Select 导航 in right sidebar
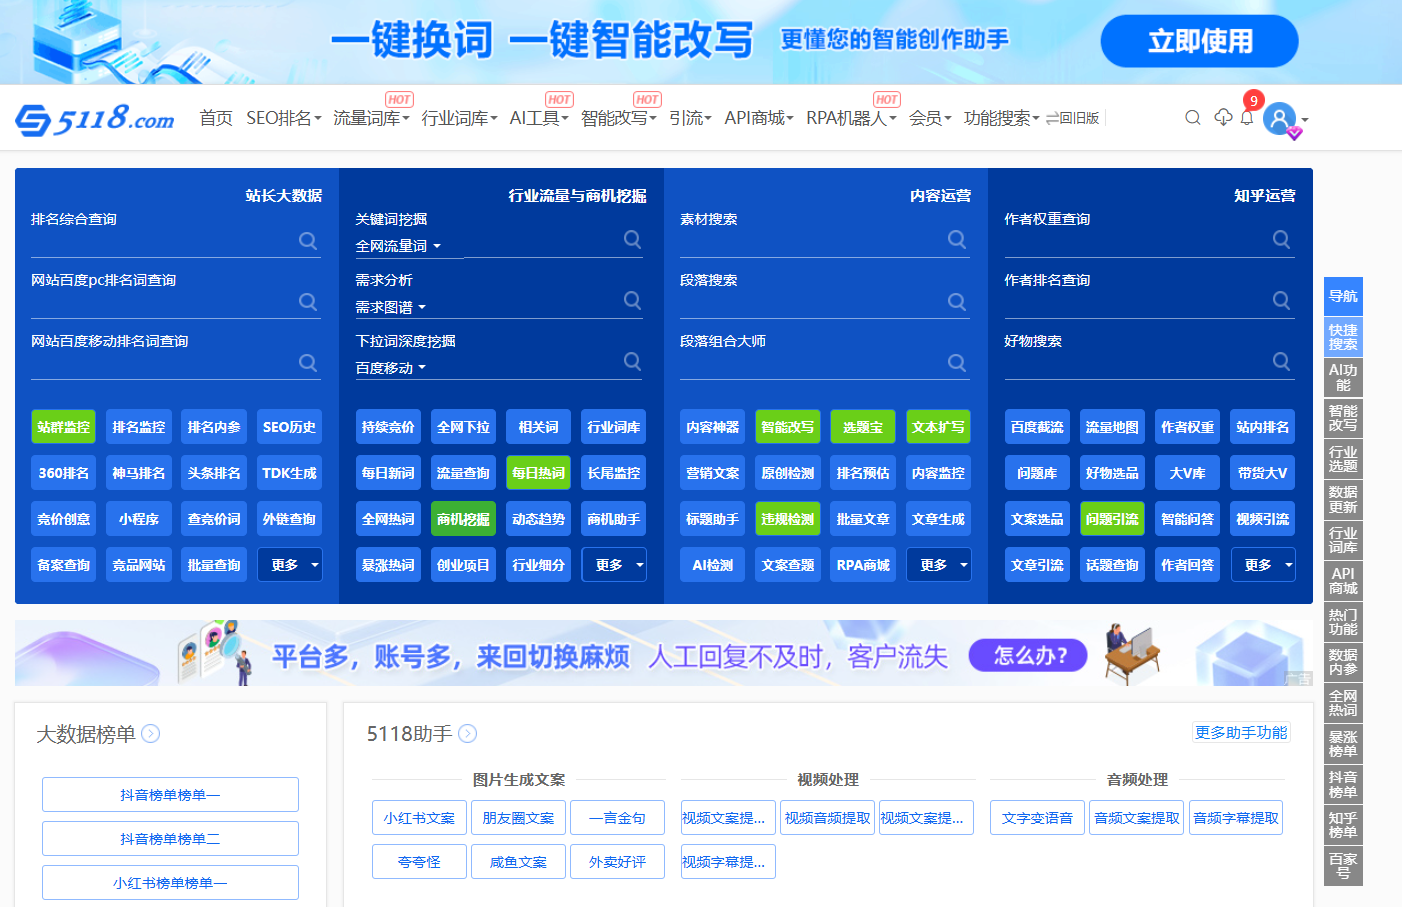The width and height of the screenshot is (1402, 907). click(1343, 296)
